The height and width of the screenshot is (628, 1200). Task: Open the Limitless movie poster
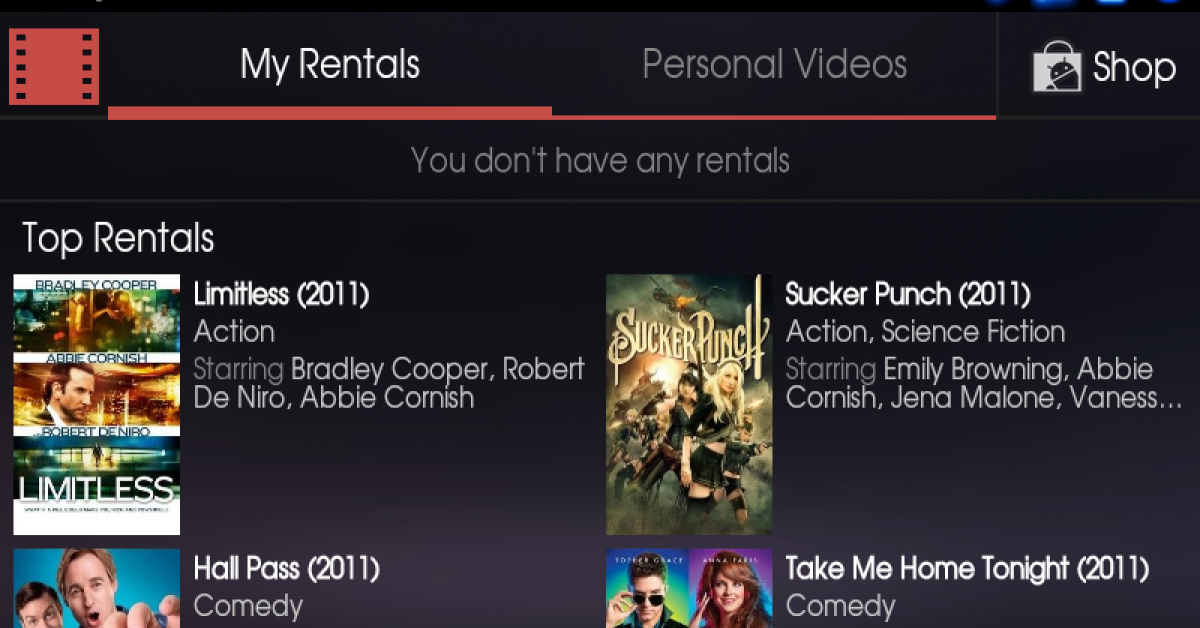pos(97,404)
